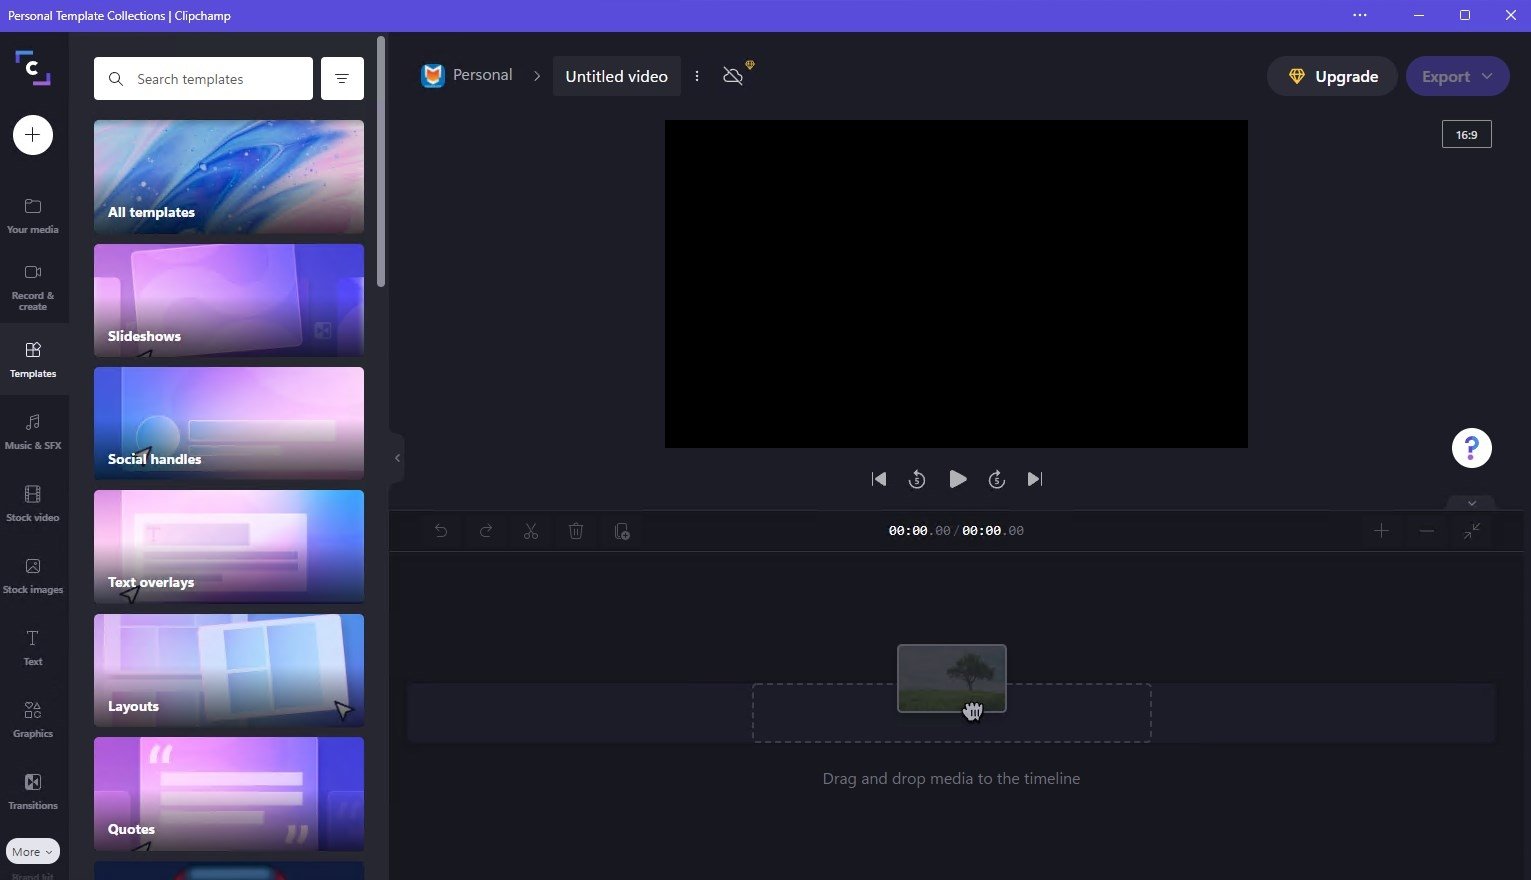Click the Redo timeline button
Viewport: 1531px width, 880px height.
pos(486,531)
